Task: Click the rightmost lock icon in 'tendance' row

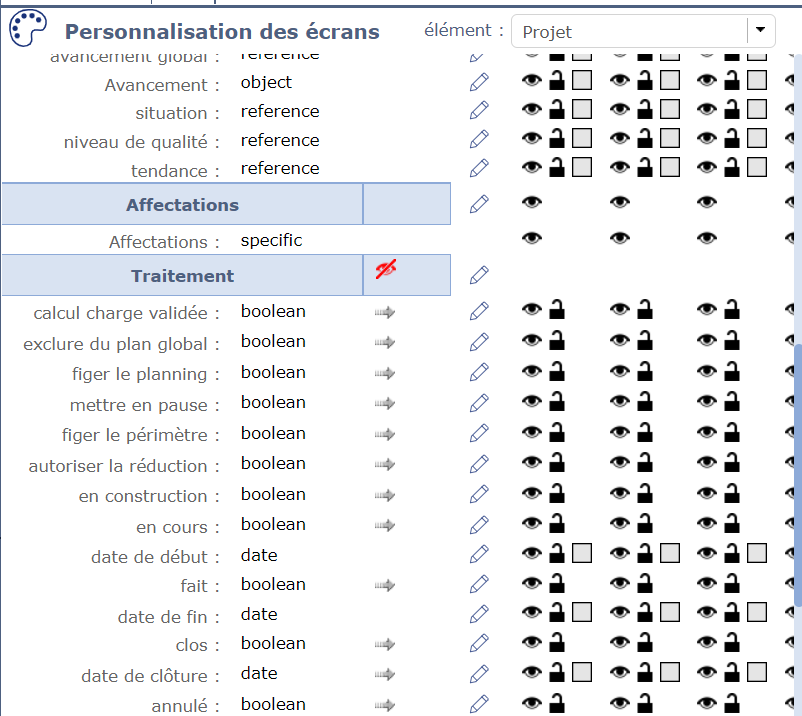Action: tap(733, 167)
